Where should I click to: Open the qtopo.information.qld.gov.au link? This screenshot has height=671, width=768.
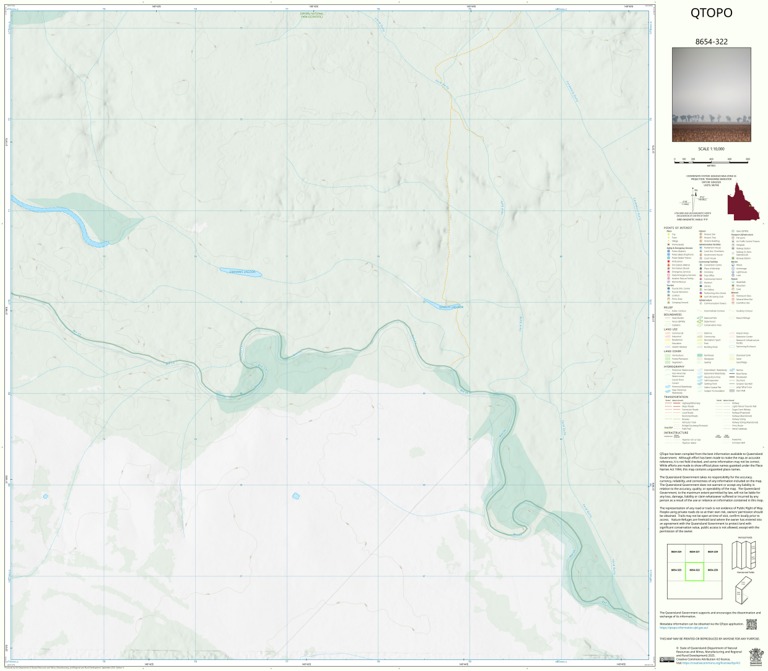[682, 627]
